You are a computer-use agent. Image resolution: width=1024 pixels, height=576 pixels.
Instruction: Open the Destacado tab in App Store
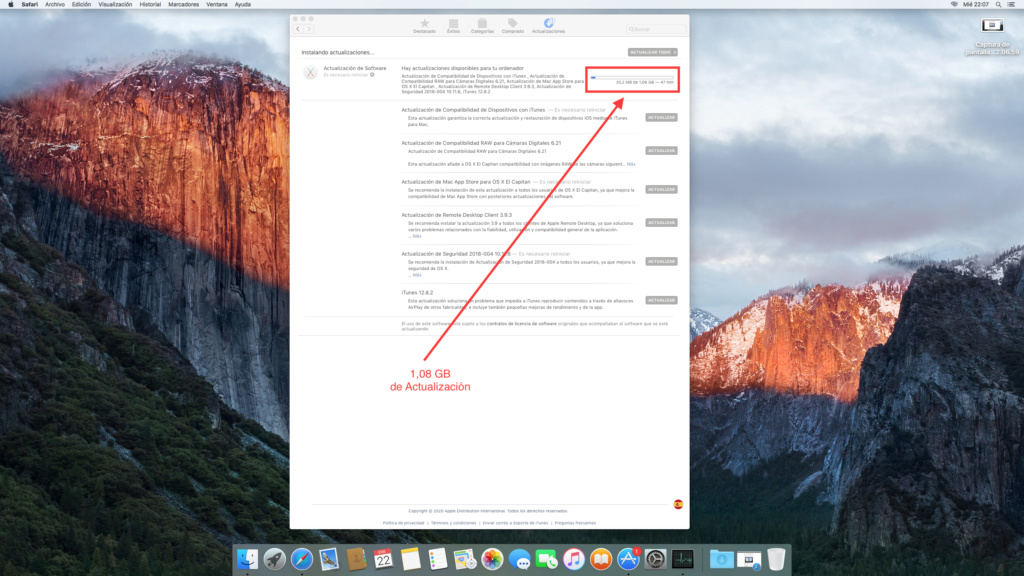424,26
